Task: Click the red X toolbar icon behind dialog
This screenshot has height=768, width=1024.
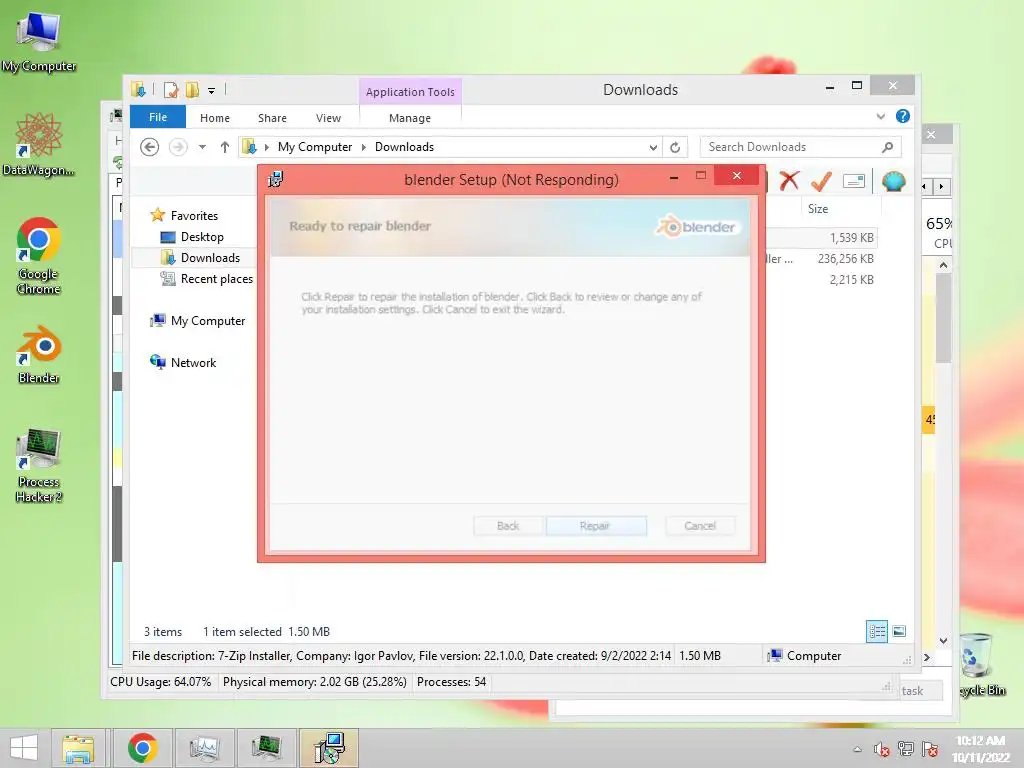Action: [x=789, y=180]
